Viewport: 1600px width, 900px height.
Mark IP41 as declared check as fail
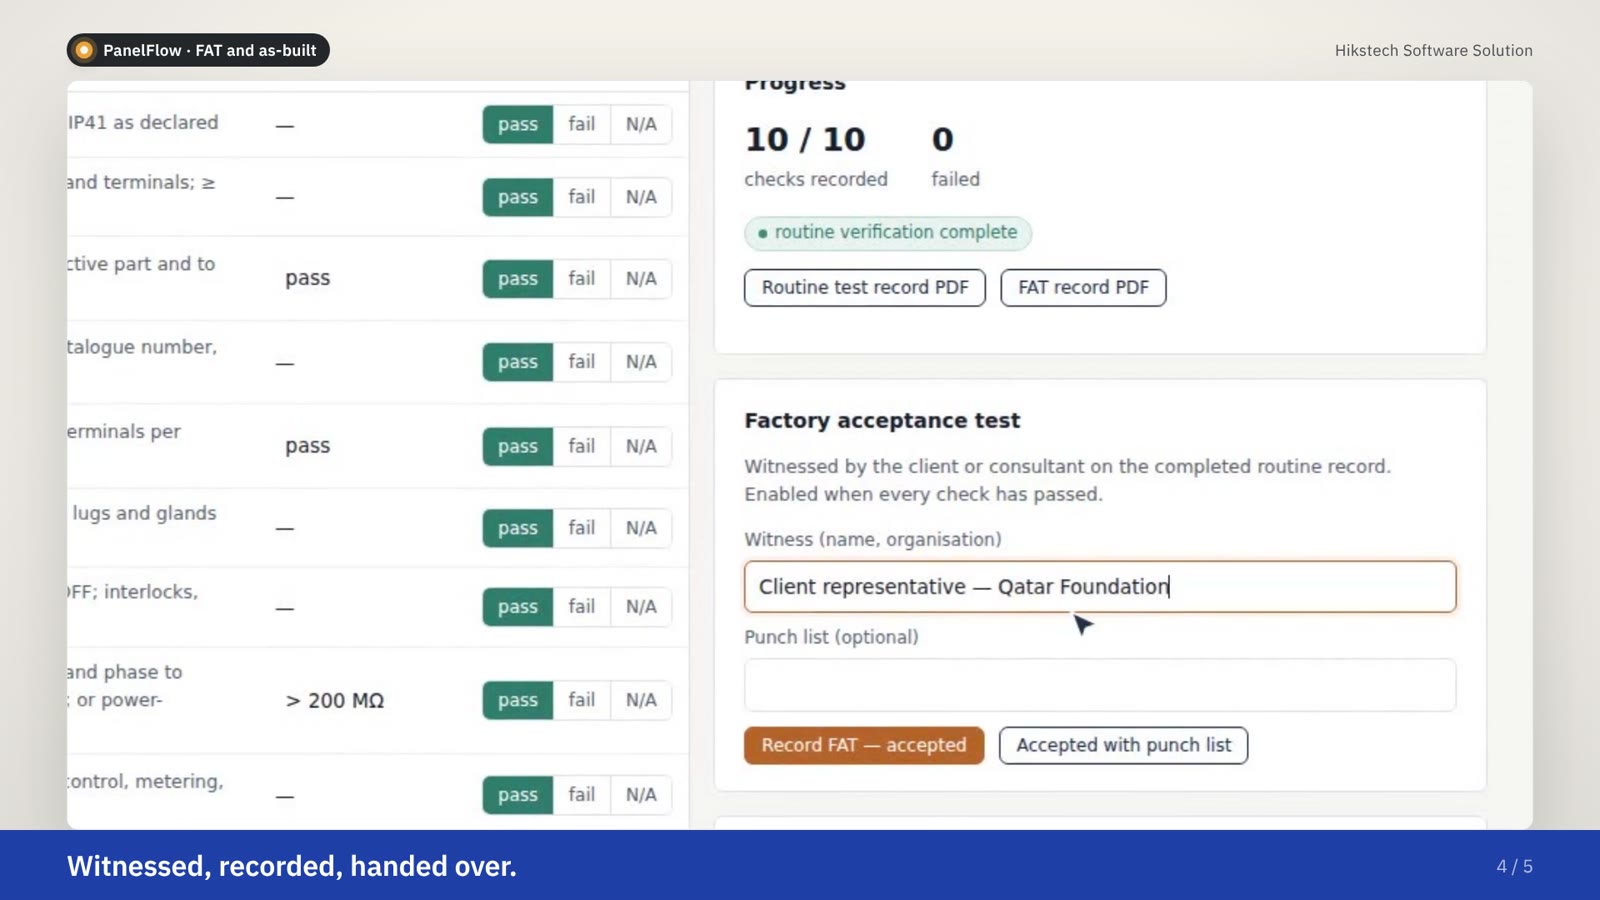coord(581,124)
